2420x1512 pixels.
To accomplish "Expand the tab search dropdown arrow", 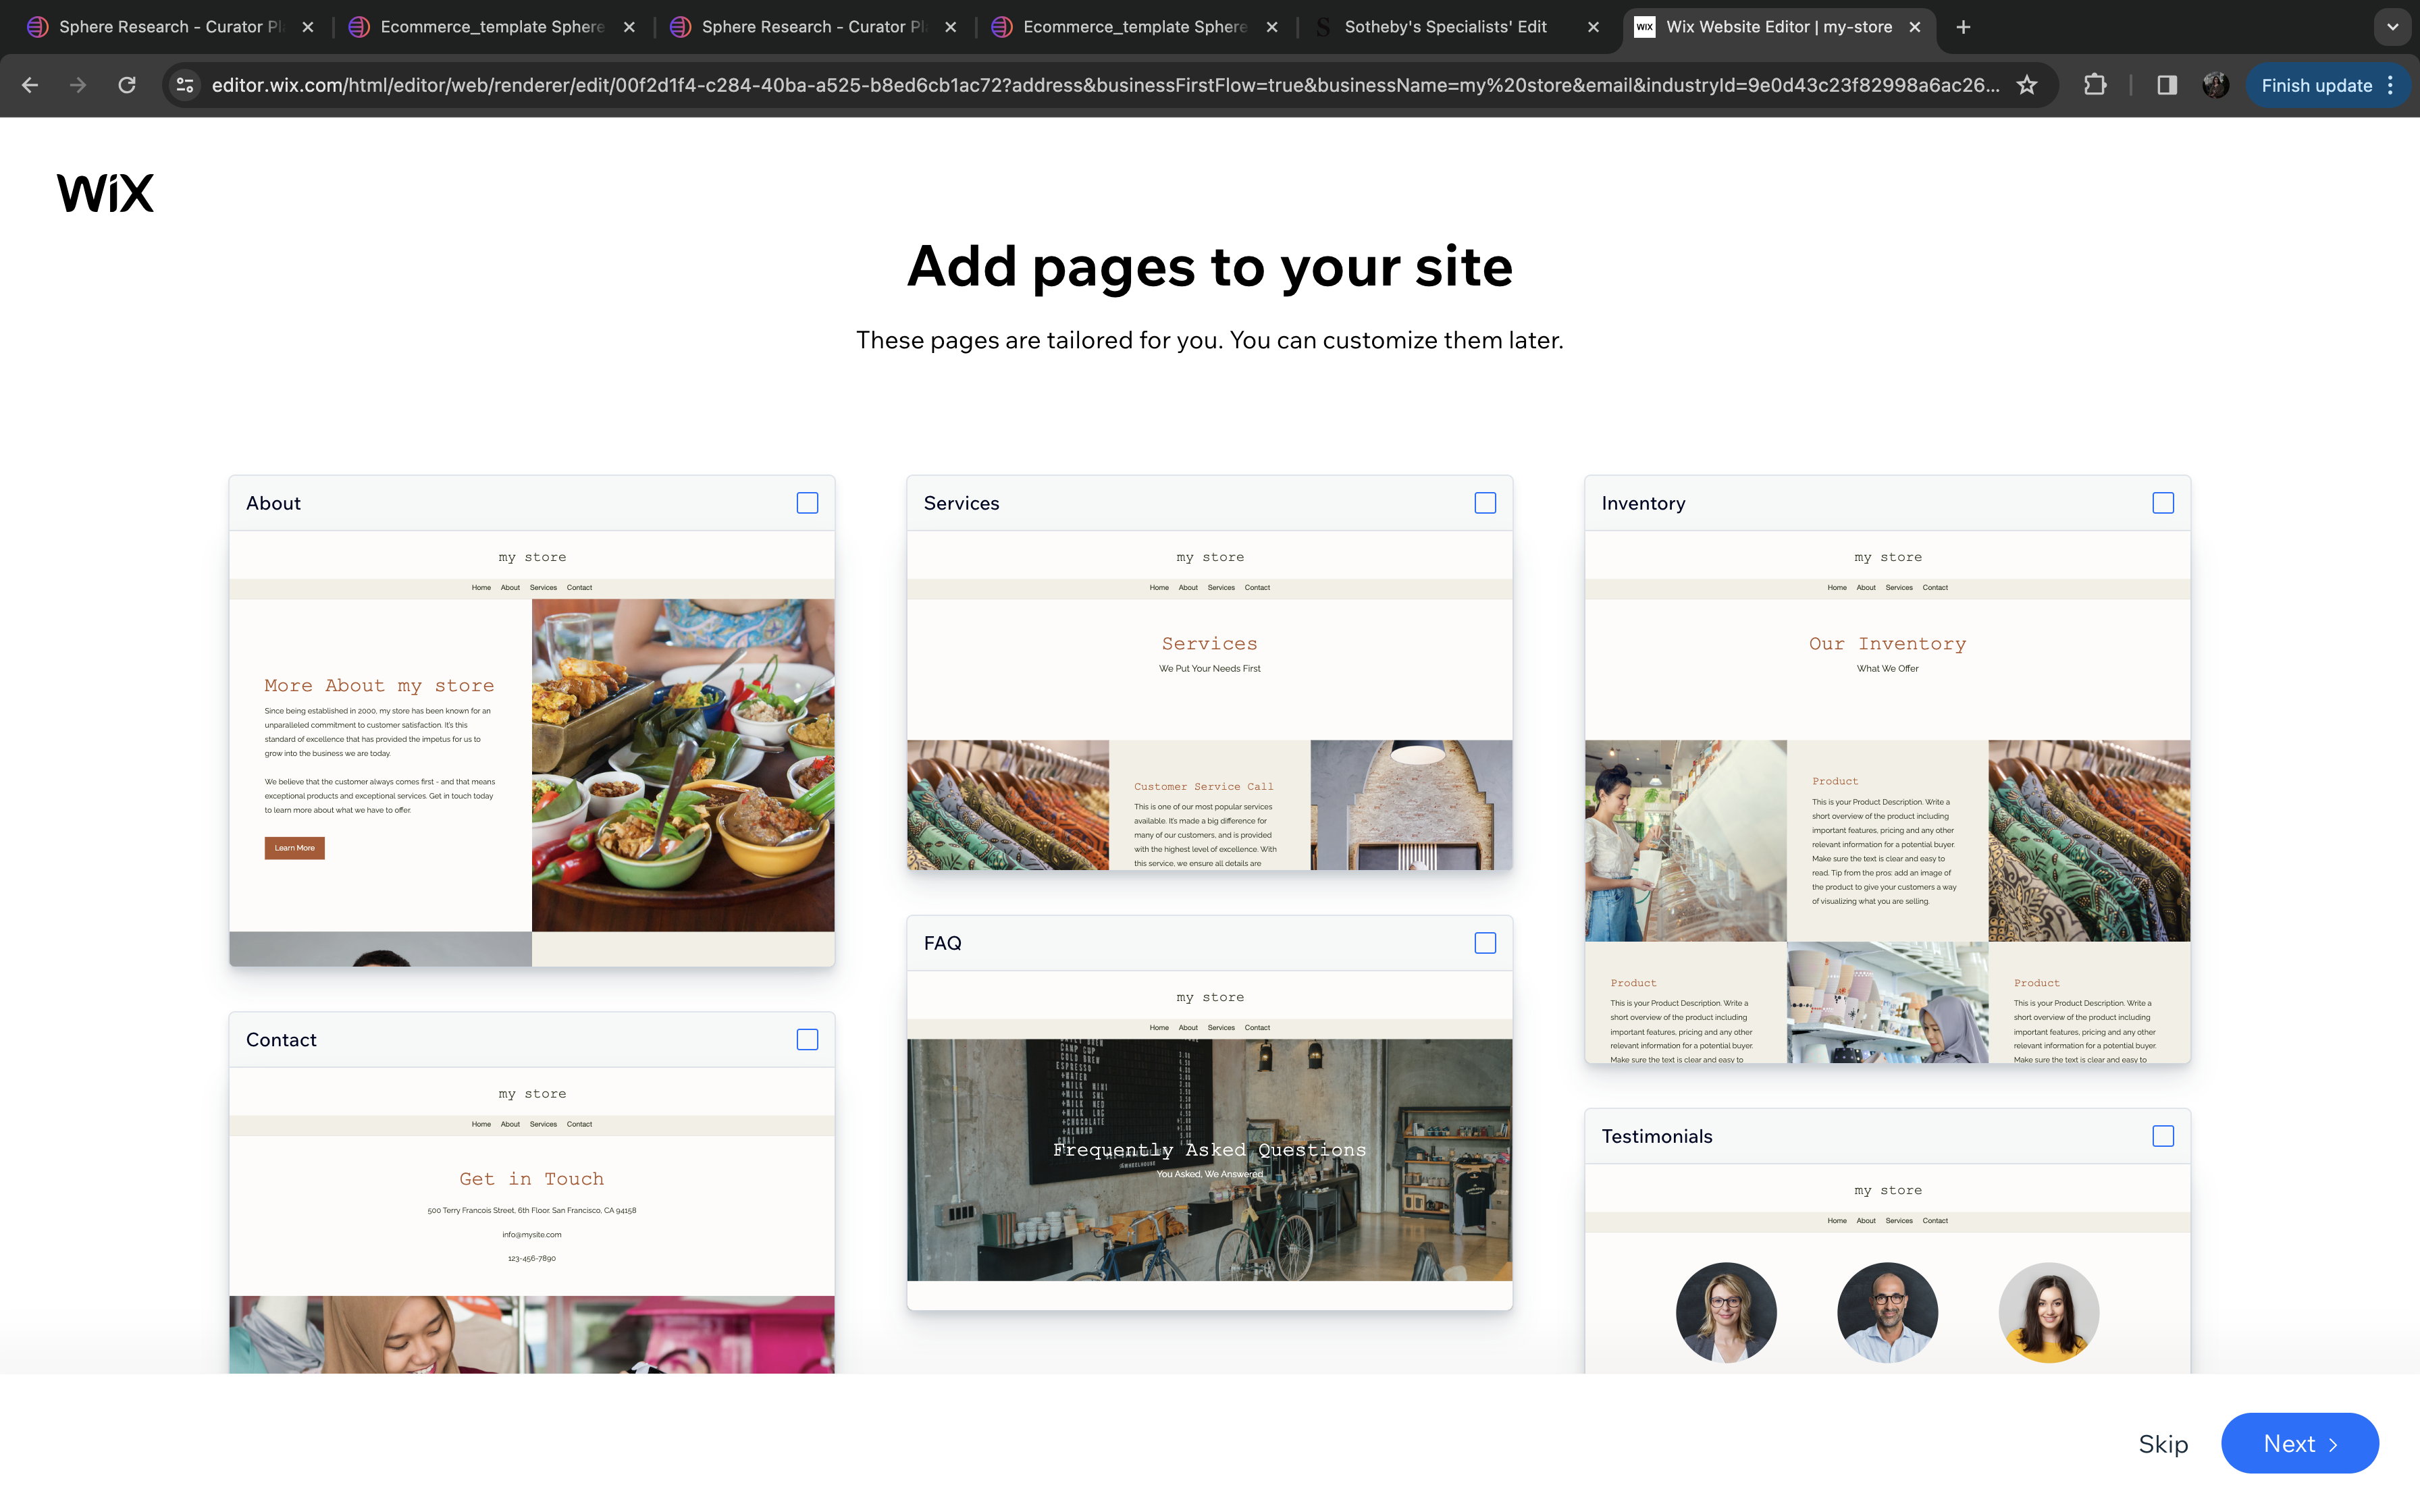I will coord(2392,27).
